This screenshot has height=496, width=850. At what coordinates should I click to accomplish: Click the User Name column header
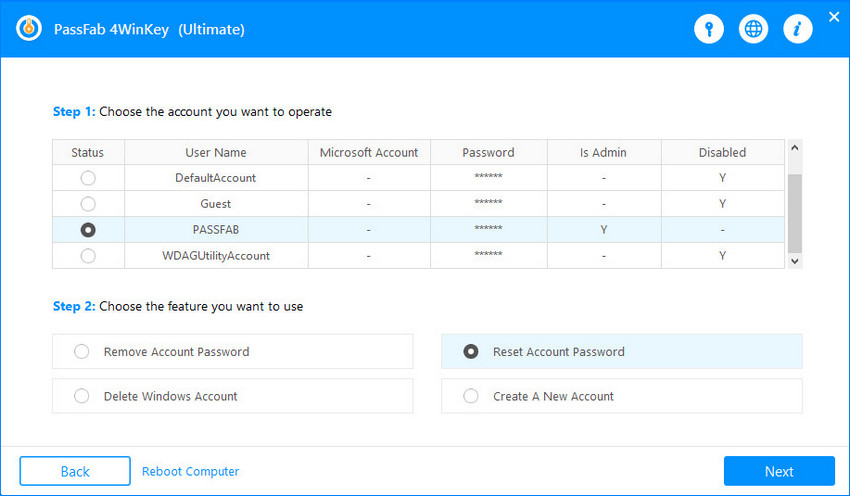(216, 152)
